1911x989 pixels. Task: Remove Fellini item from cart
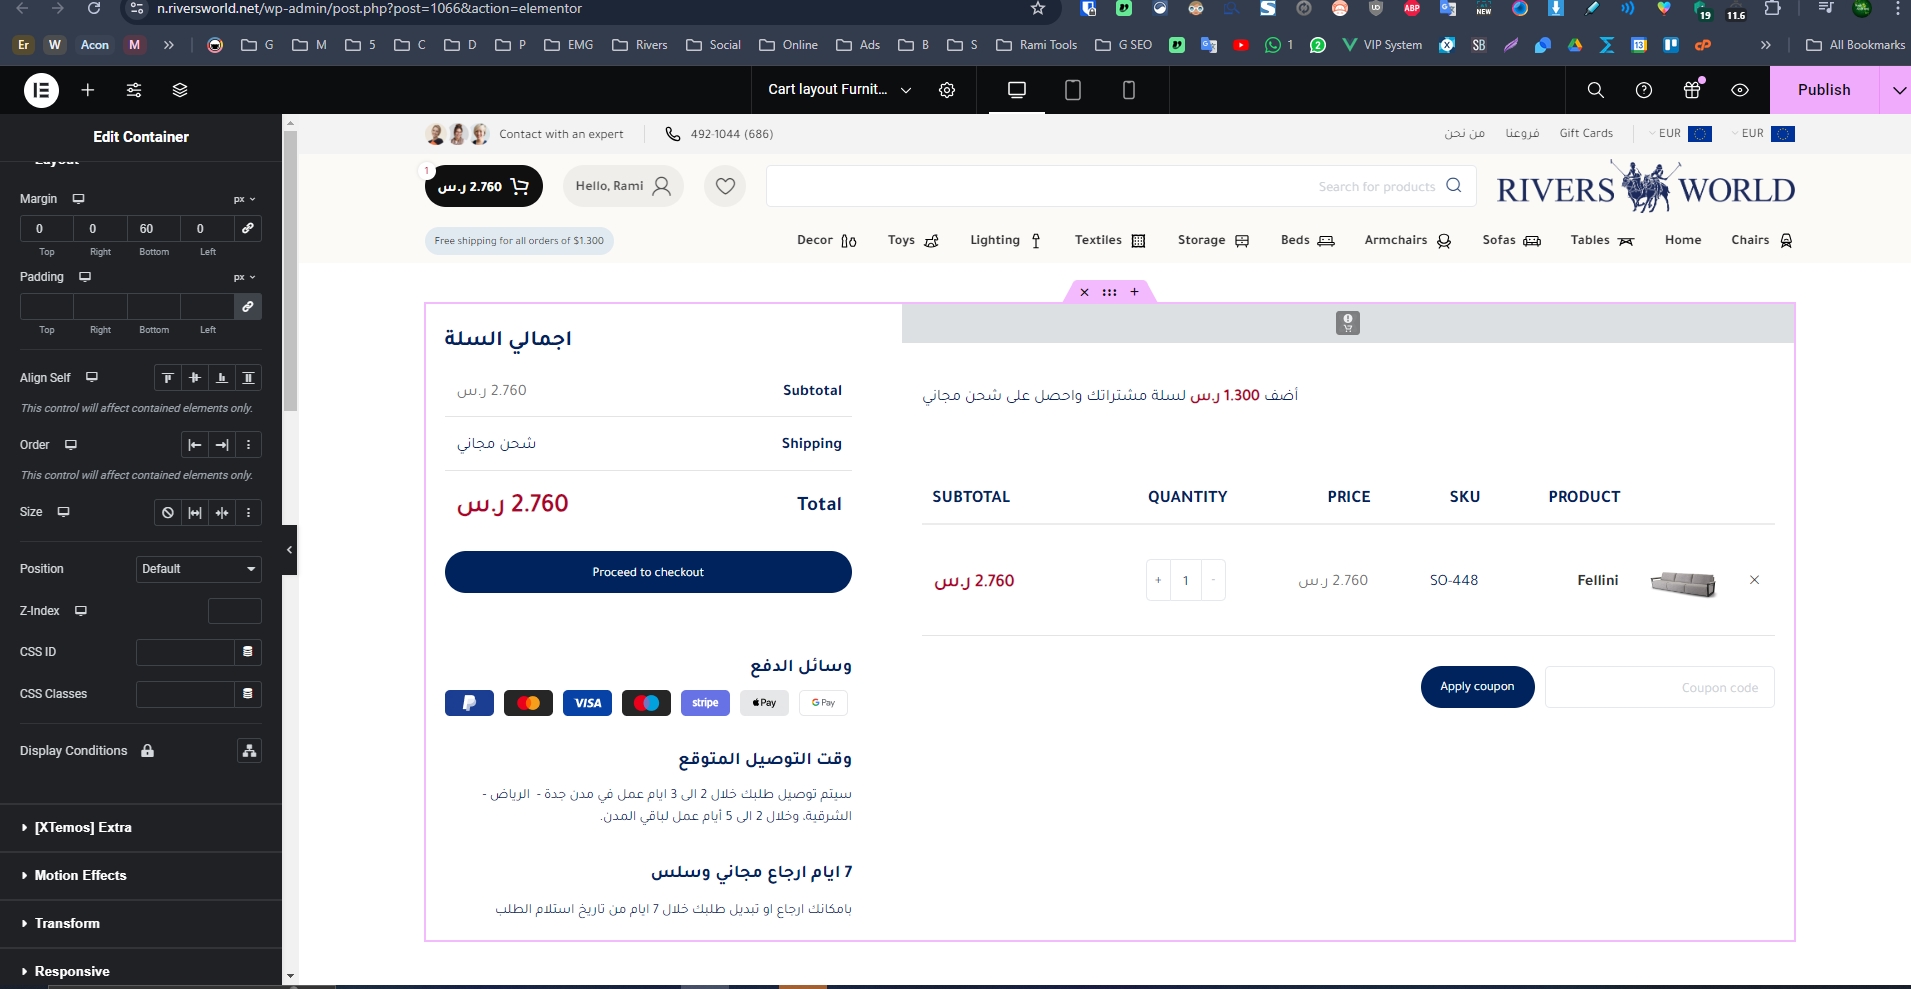pyautogui.click(x=1754, y=580)
